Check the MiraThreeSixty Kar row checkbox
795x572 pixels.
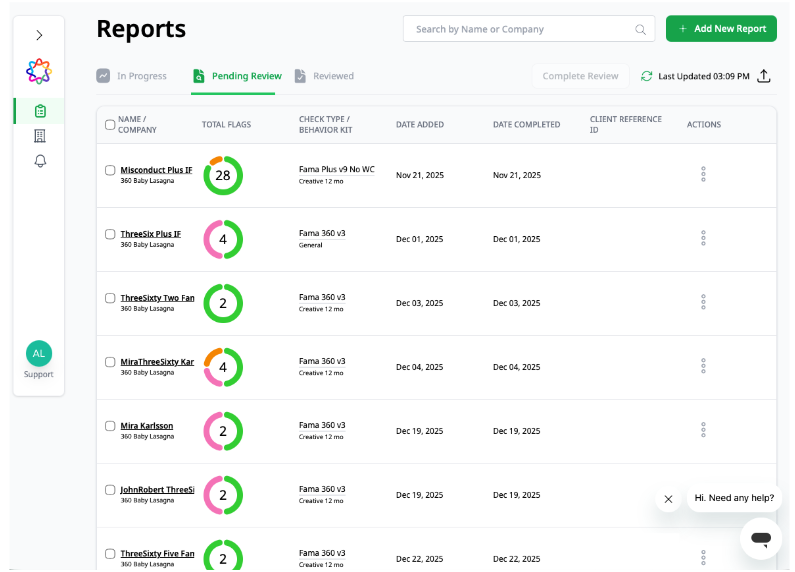[x=110, y=362]
